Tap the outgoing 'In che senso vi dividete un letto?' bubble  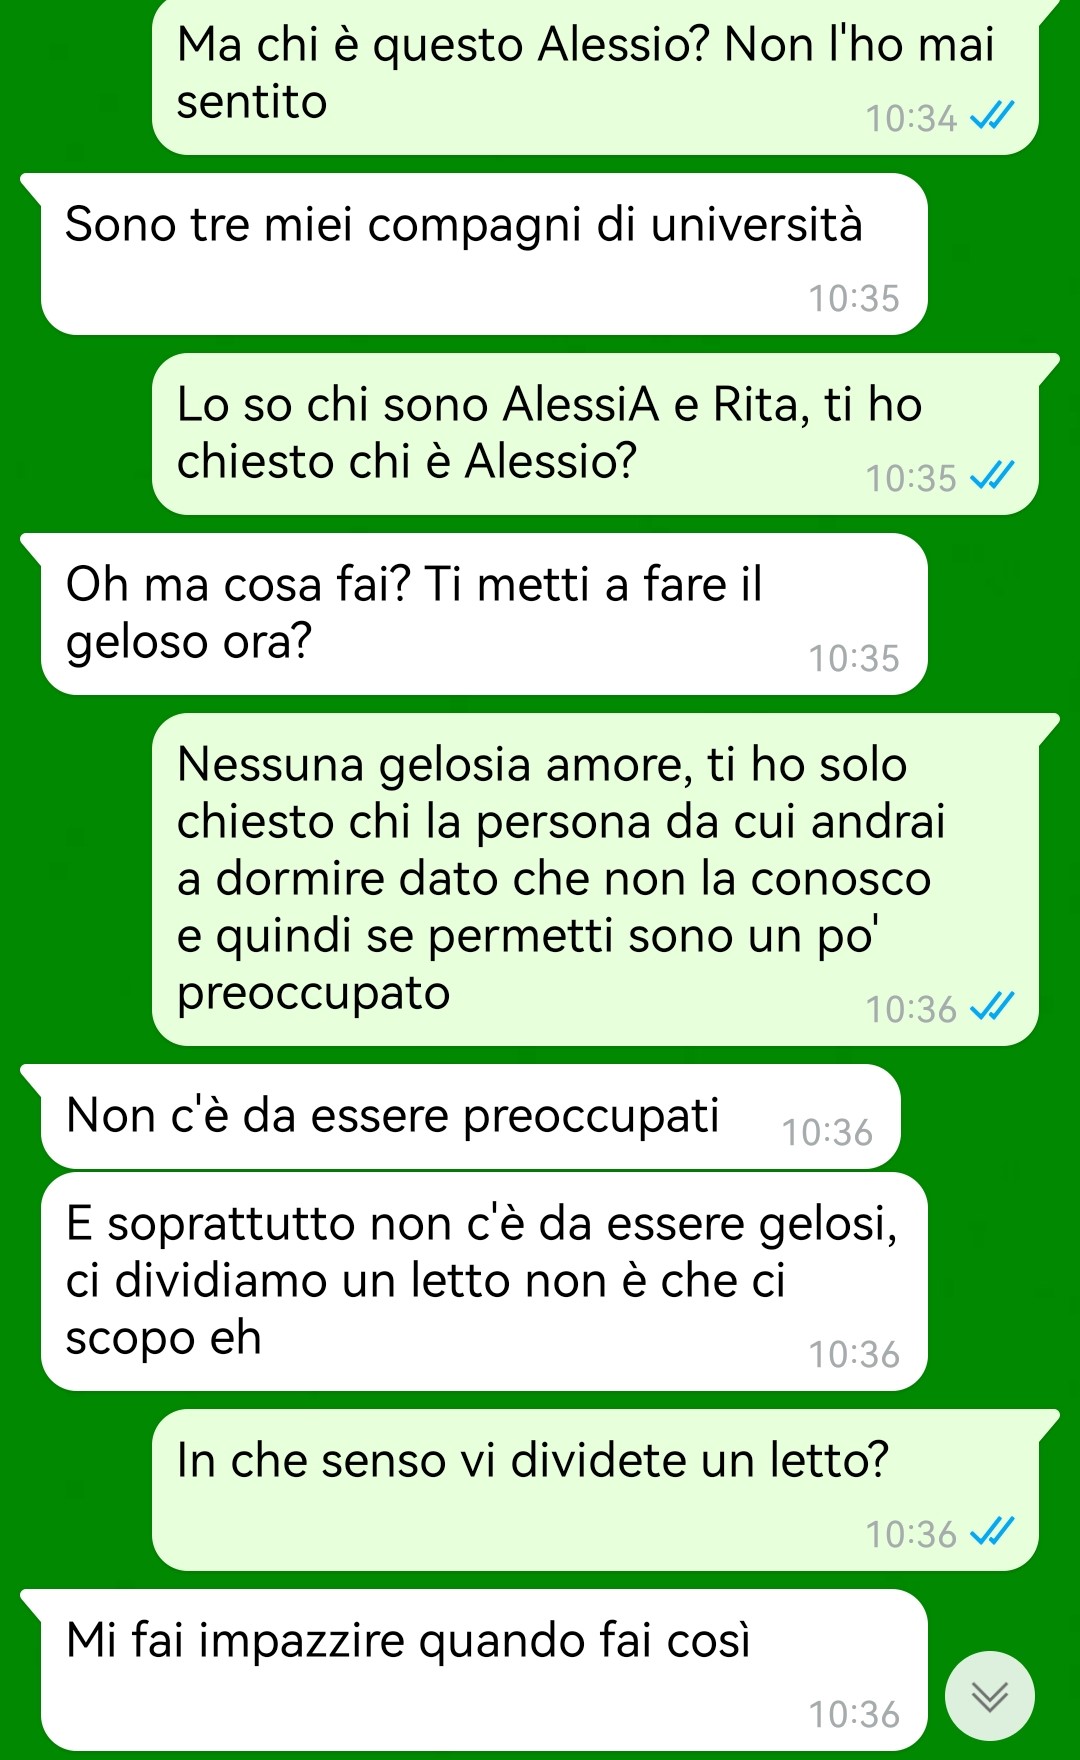click(595, 1490)
